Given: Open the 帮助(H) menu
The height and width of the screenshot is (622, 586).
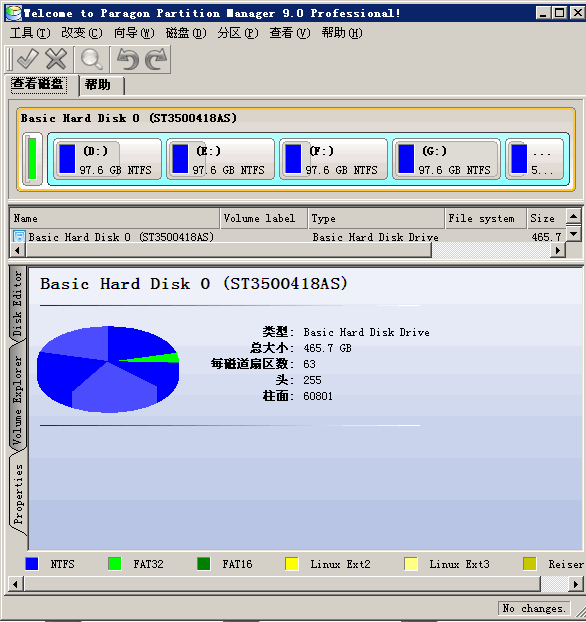Looking at the screenshot, I should 342,33.
